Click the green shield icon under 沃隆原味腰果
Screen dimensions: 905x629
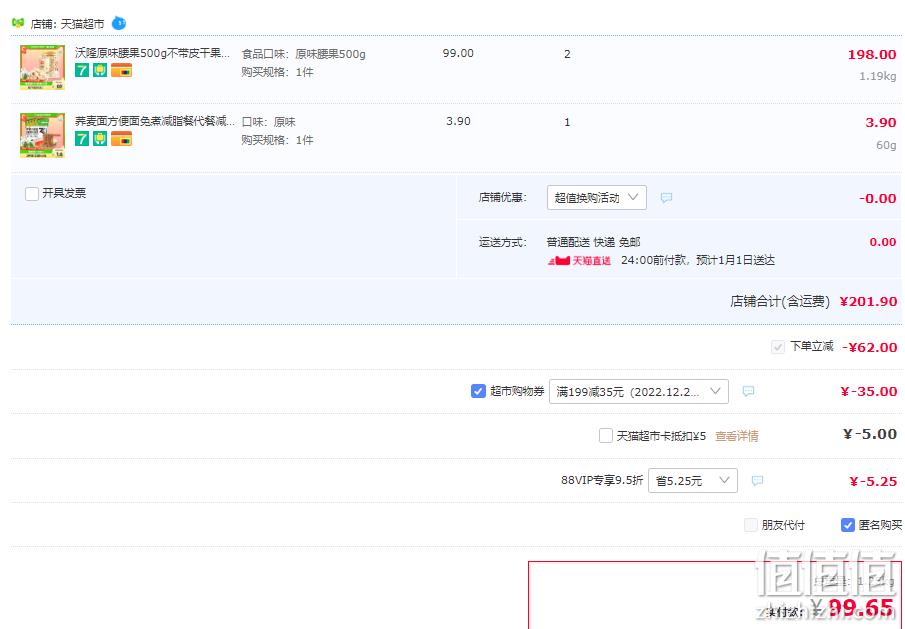[100, 70]
